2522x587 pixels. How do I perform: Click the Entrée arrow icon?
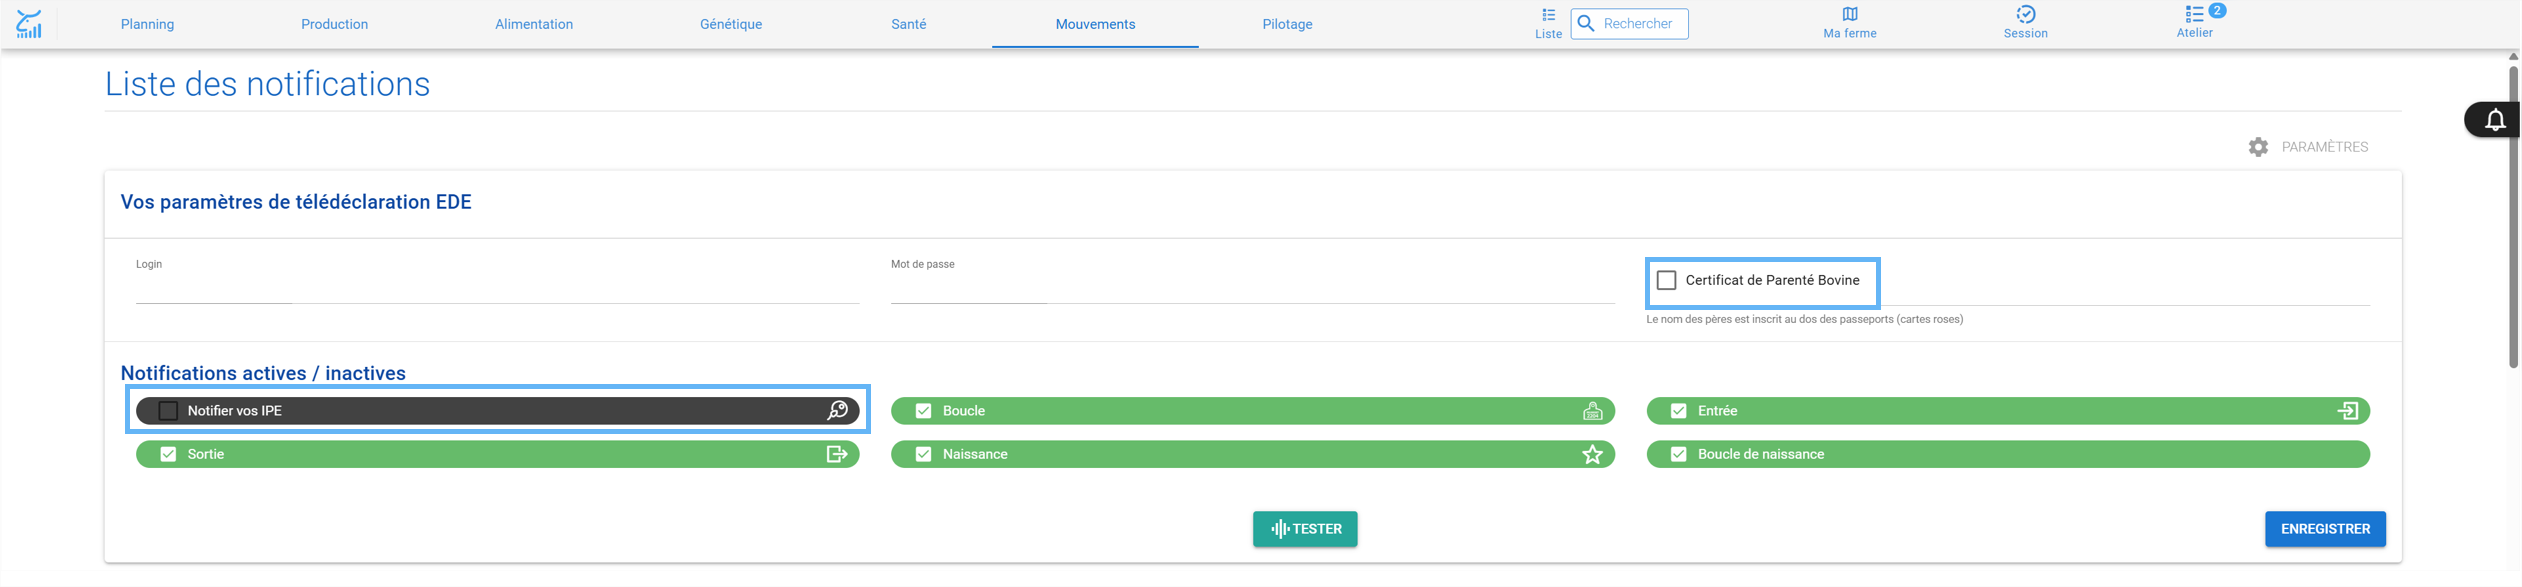(2347, 411)
